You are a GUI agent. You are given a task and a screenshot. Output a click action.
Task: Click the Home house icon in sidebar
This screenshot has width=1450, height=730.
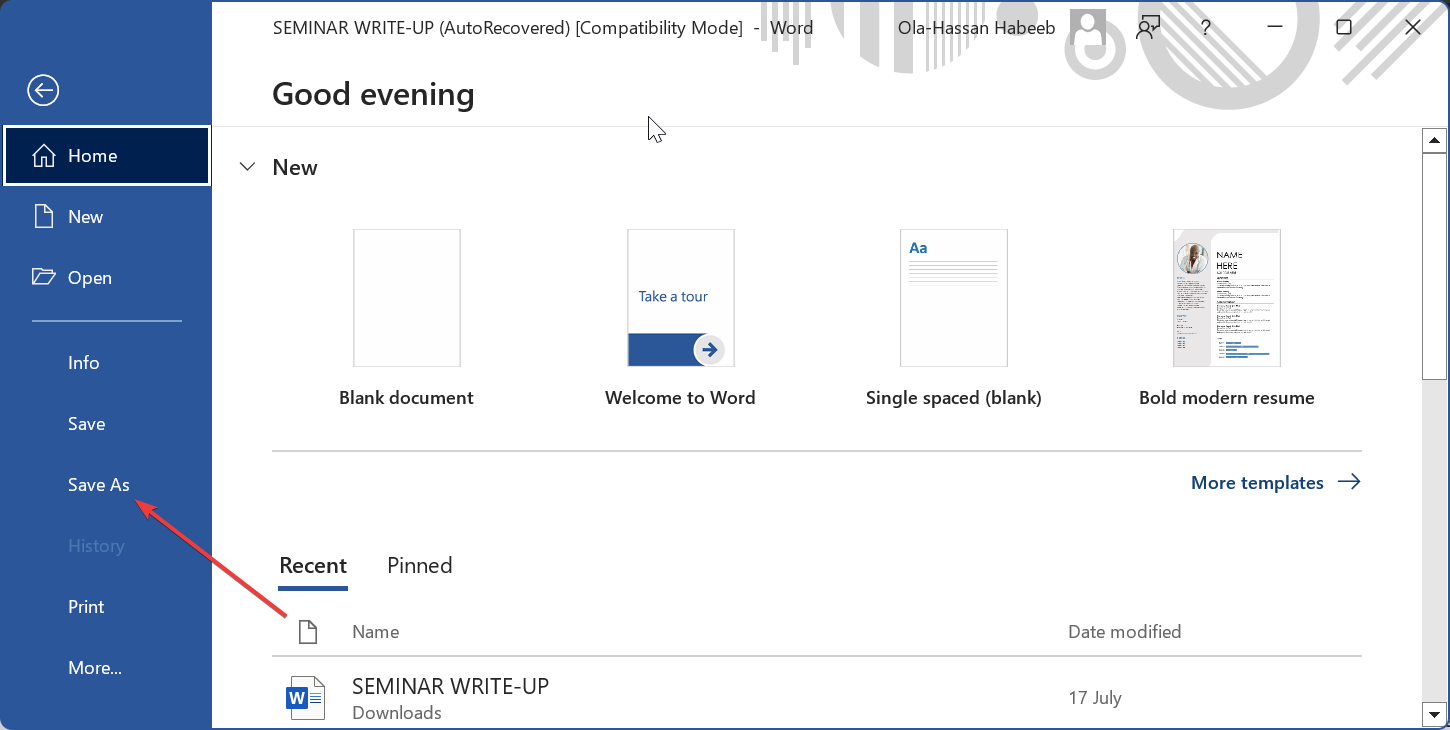click(43, 156)
